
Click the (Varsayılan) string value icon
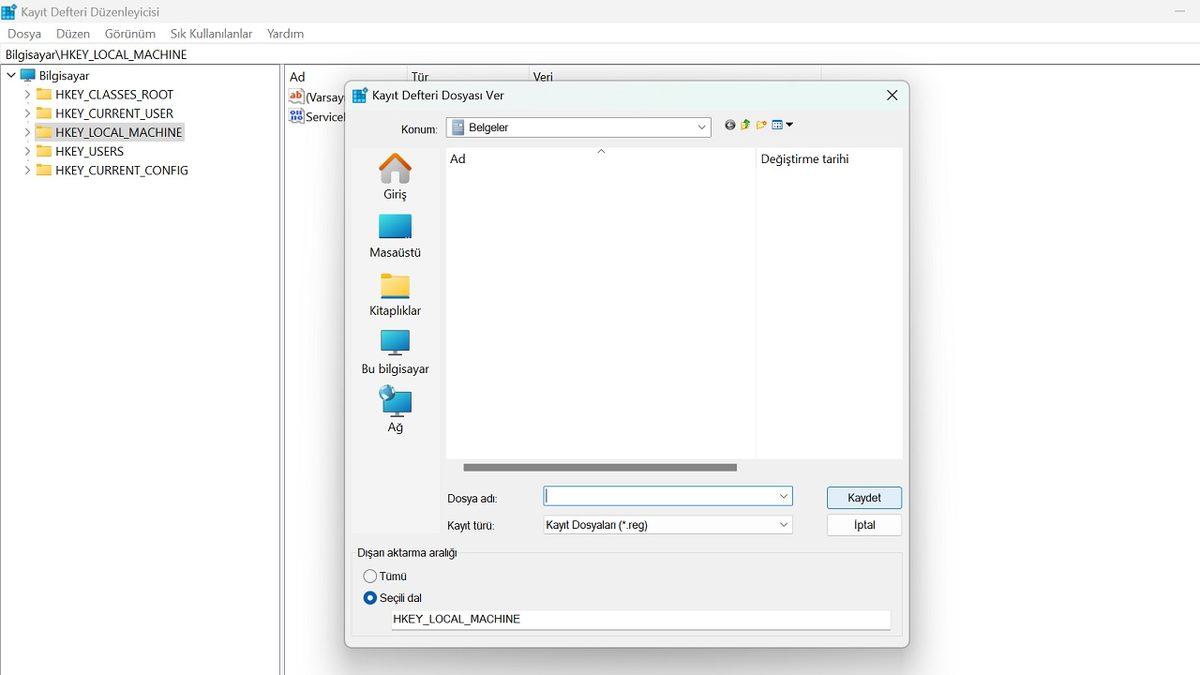296,96
